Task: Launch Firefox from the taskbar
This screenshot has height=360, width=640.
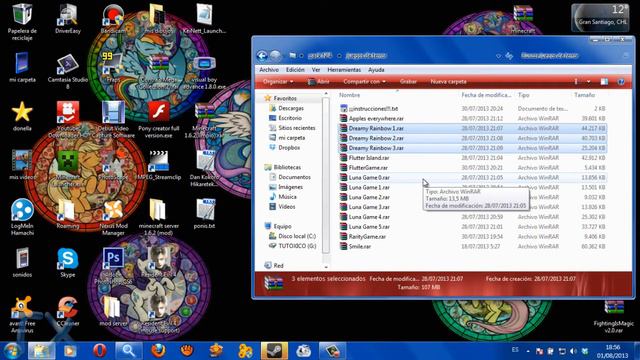Action: tap(158, 351)
